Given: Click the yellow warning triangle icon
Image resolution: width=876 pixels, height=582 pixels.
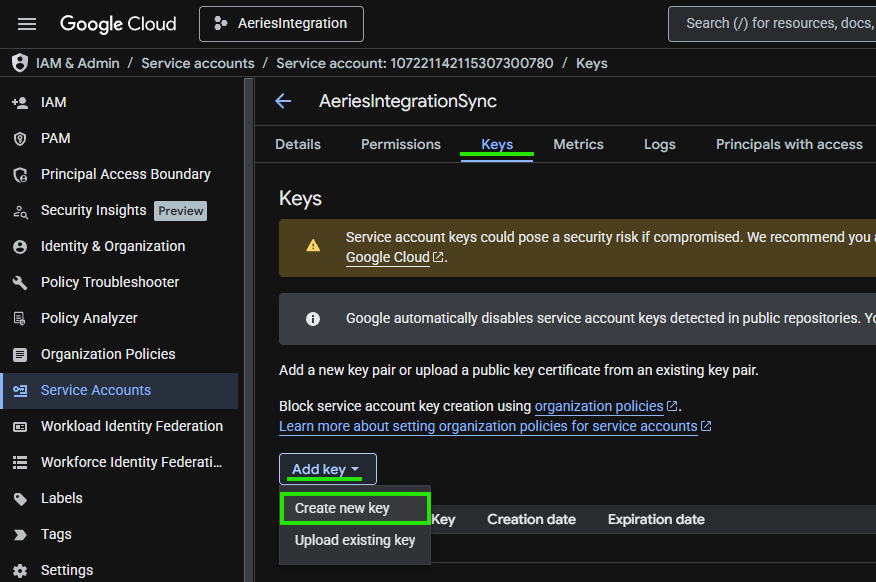Looking at the screenshot, I should [313, 245].
